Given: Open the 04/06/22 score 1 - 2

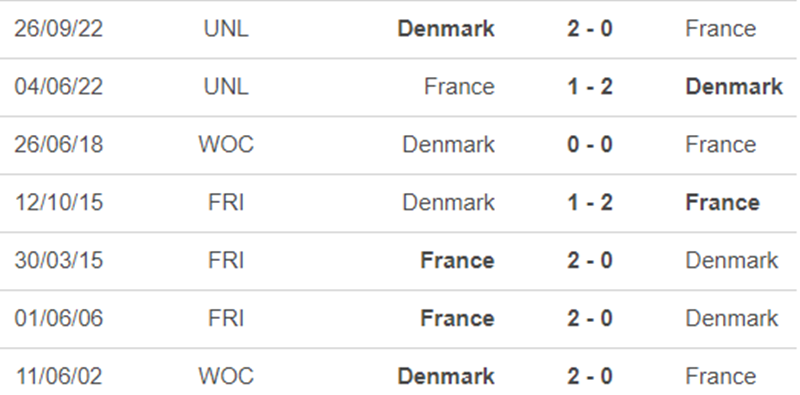Looking at the screenshot, I should pos(589,87).
